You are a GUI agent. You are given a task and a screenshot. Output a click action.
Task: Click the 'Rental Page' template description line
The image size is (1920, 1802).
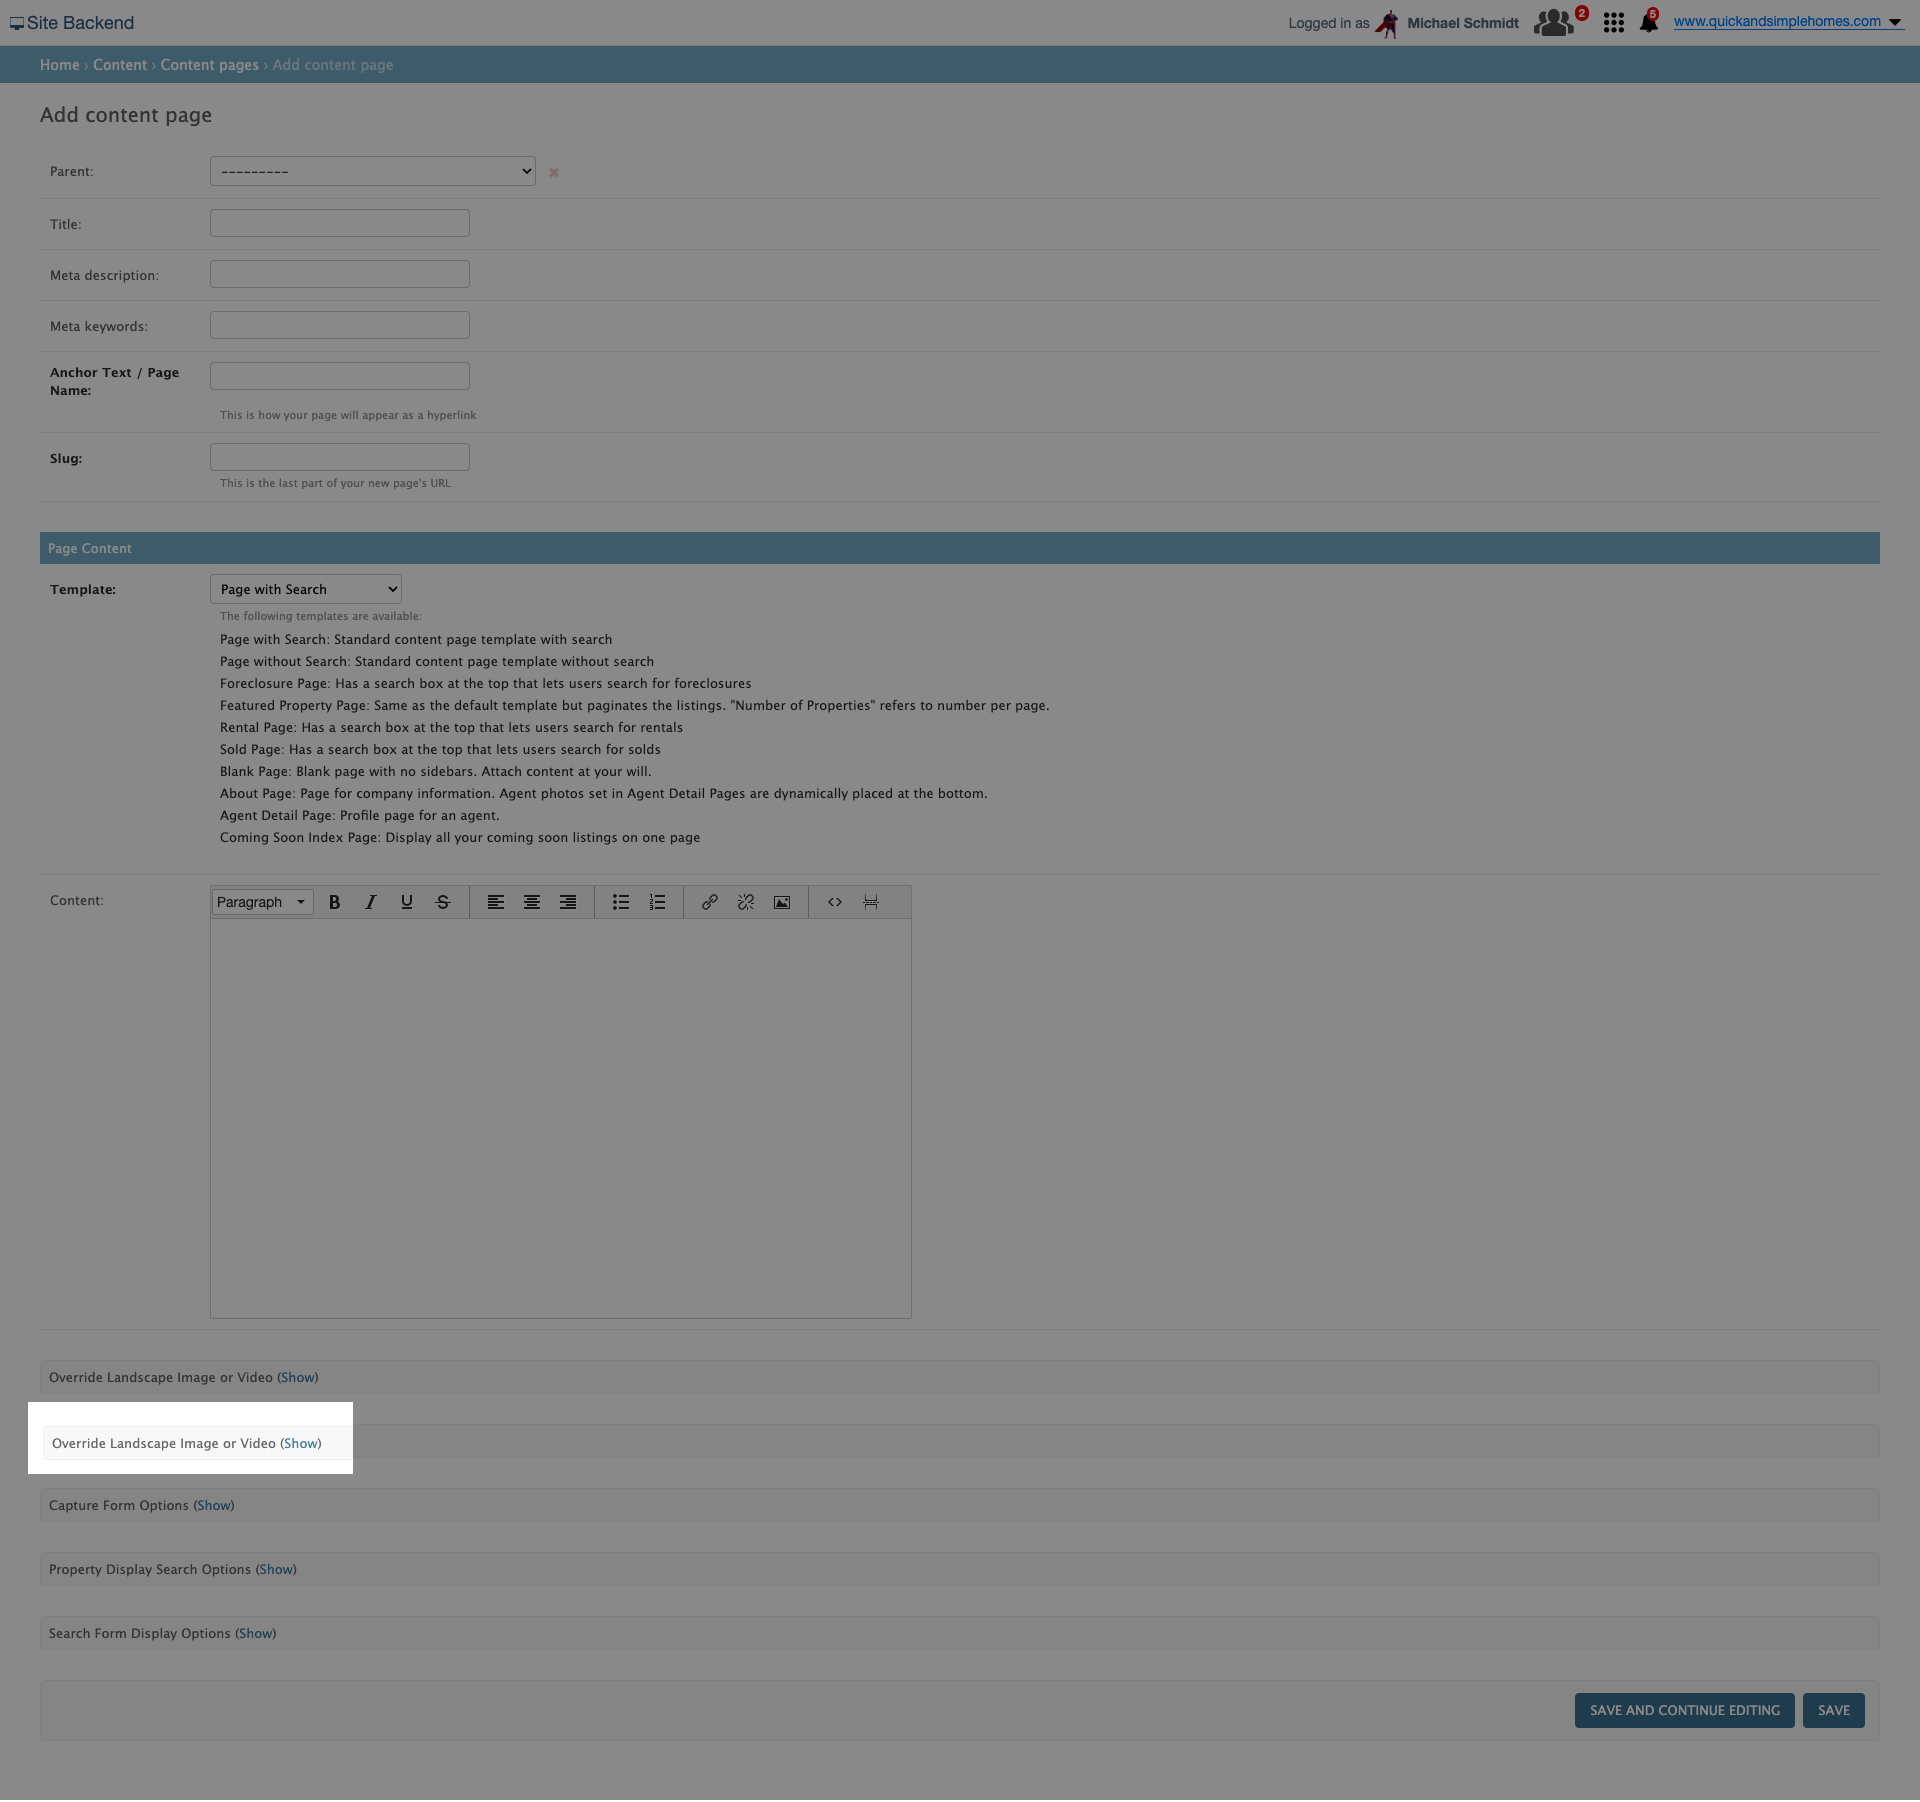(451, 728)
